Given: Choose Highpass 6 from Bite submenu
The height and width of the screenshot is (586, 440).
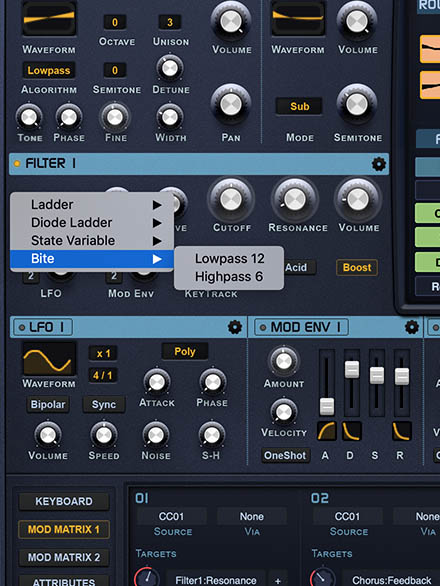Looking at the screenshot, I should [x=229, y=277].
